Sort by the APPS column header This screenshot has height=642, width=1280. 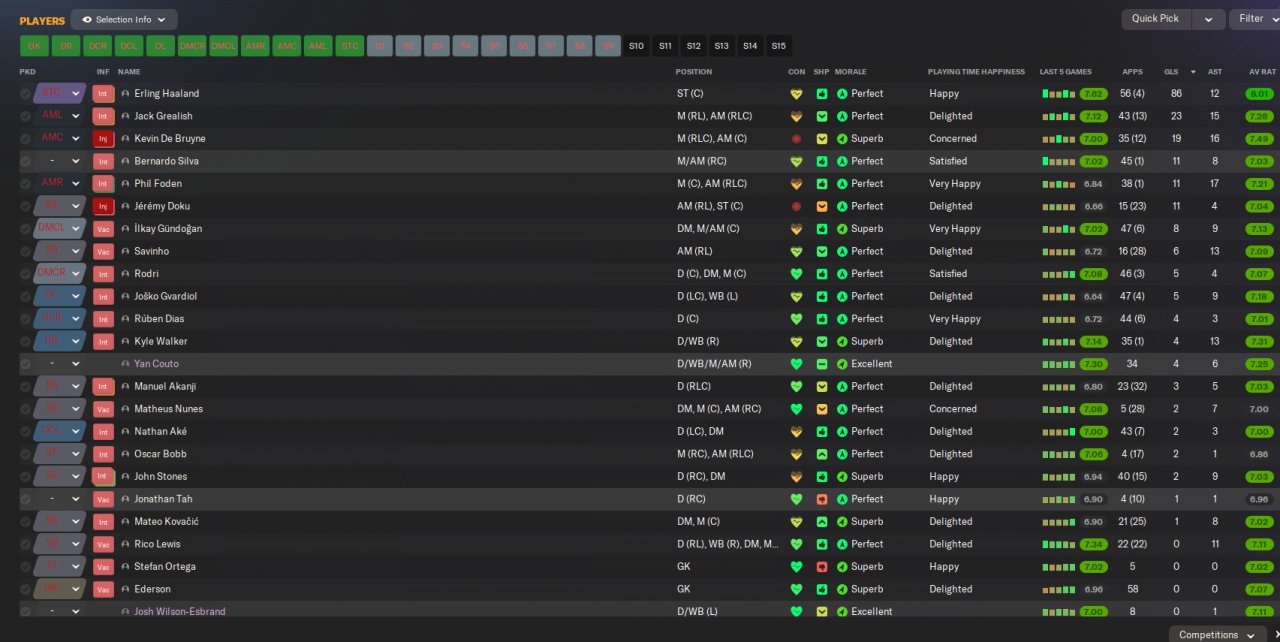pos(1132,72)
